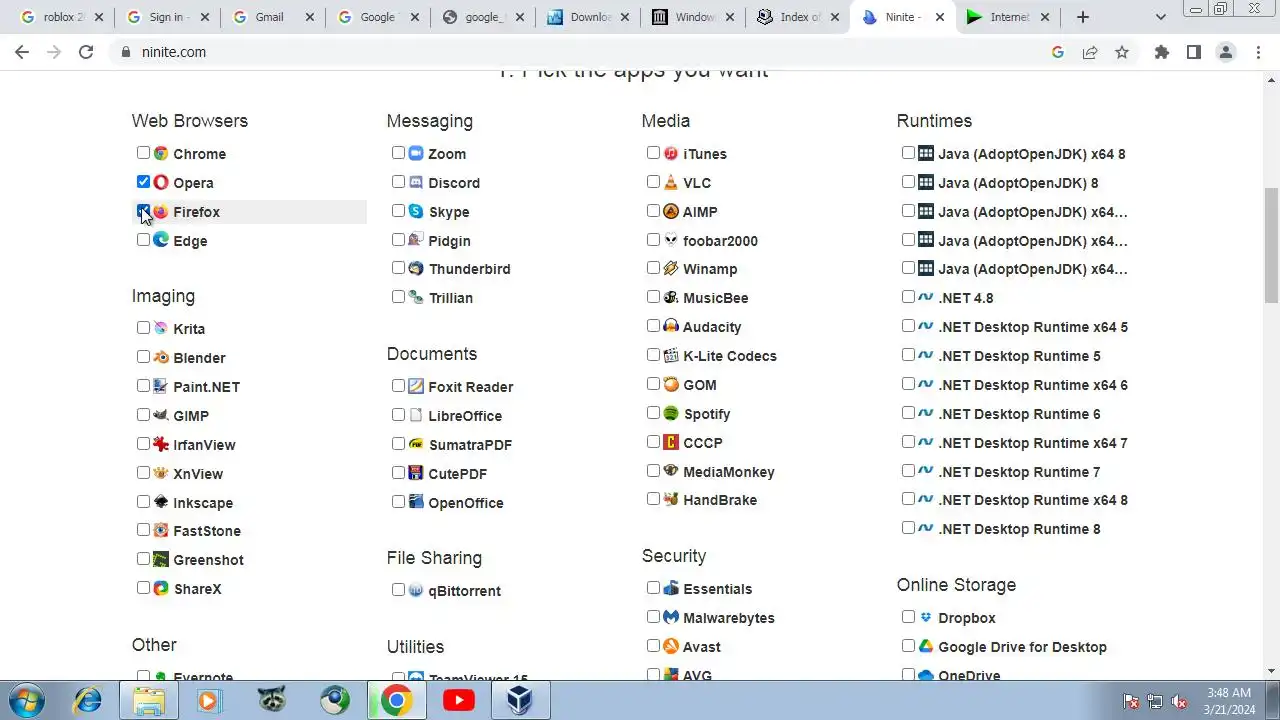Click the page vertical scrollbar thumb
The width and height of the screenshot is (1280, 720).
pos(1271,245)
